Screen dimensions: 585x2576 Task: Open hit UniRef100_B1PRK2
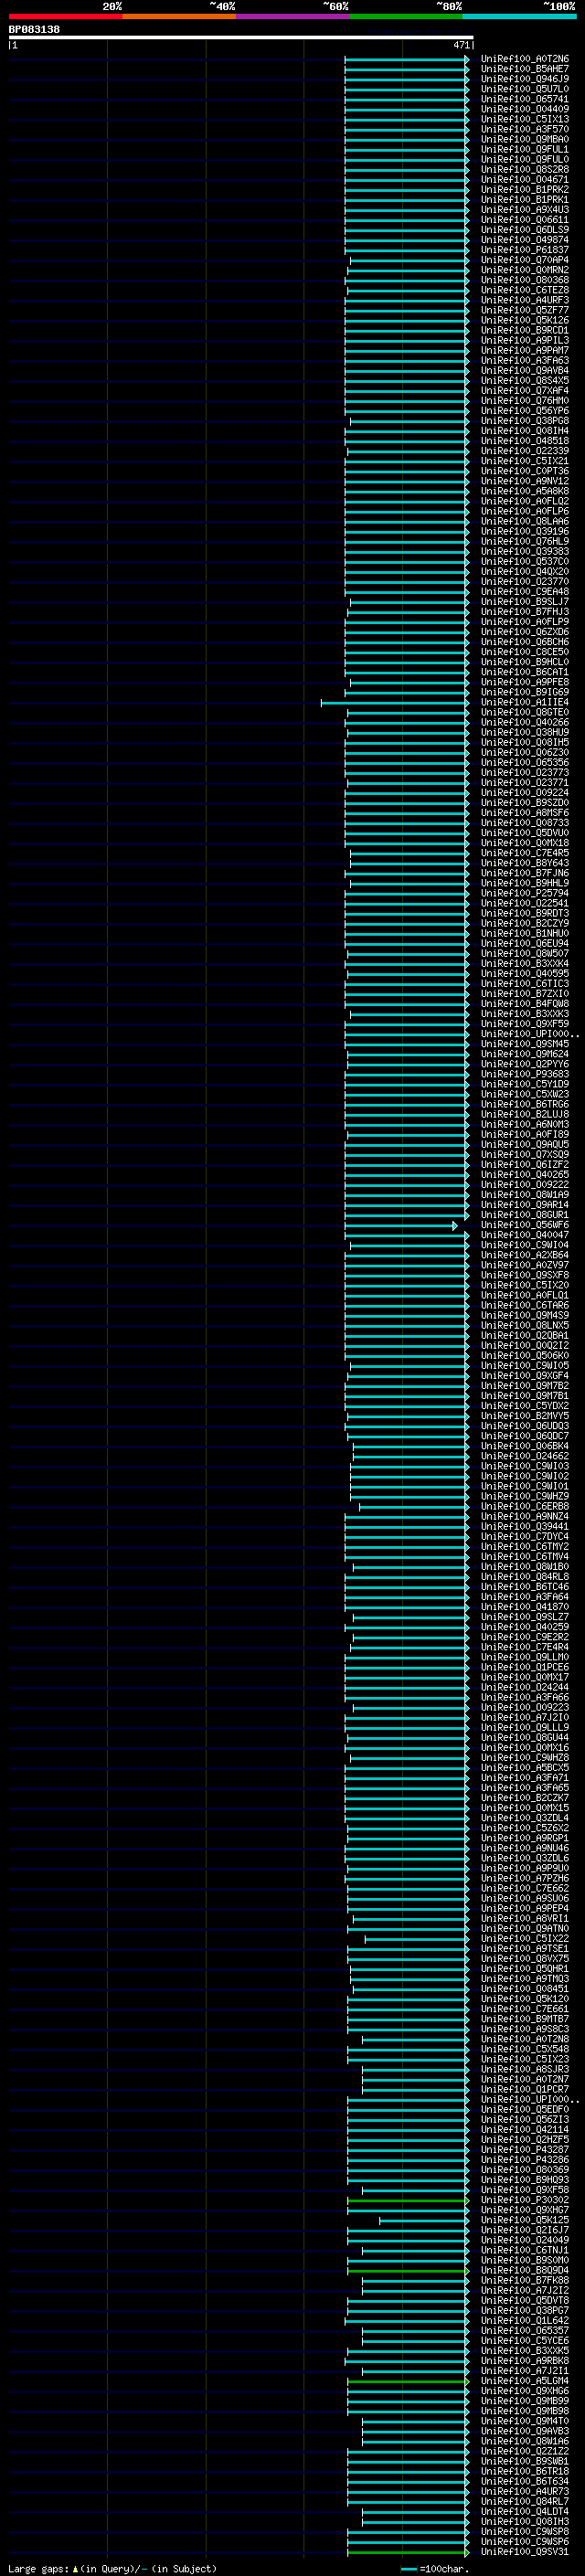point(524,190)
